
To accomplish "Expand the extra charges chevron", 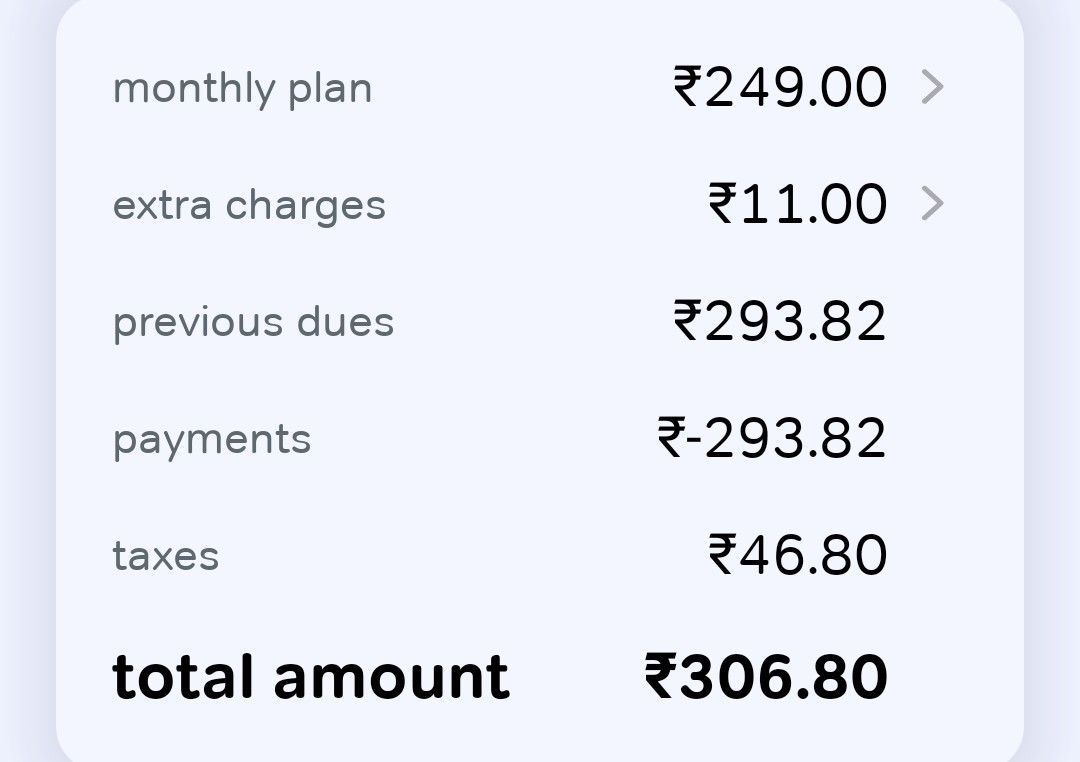I will (x=932, y=204).
